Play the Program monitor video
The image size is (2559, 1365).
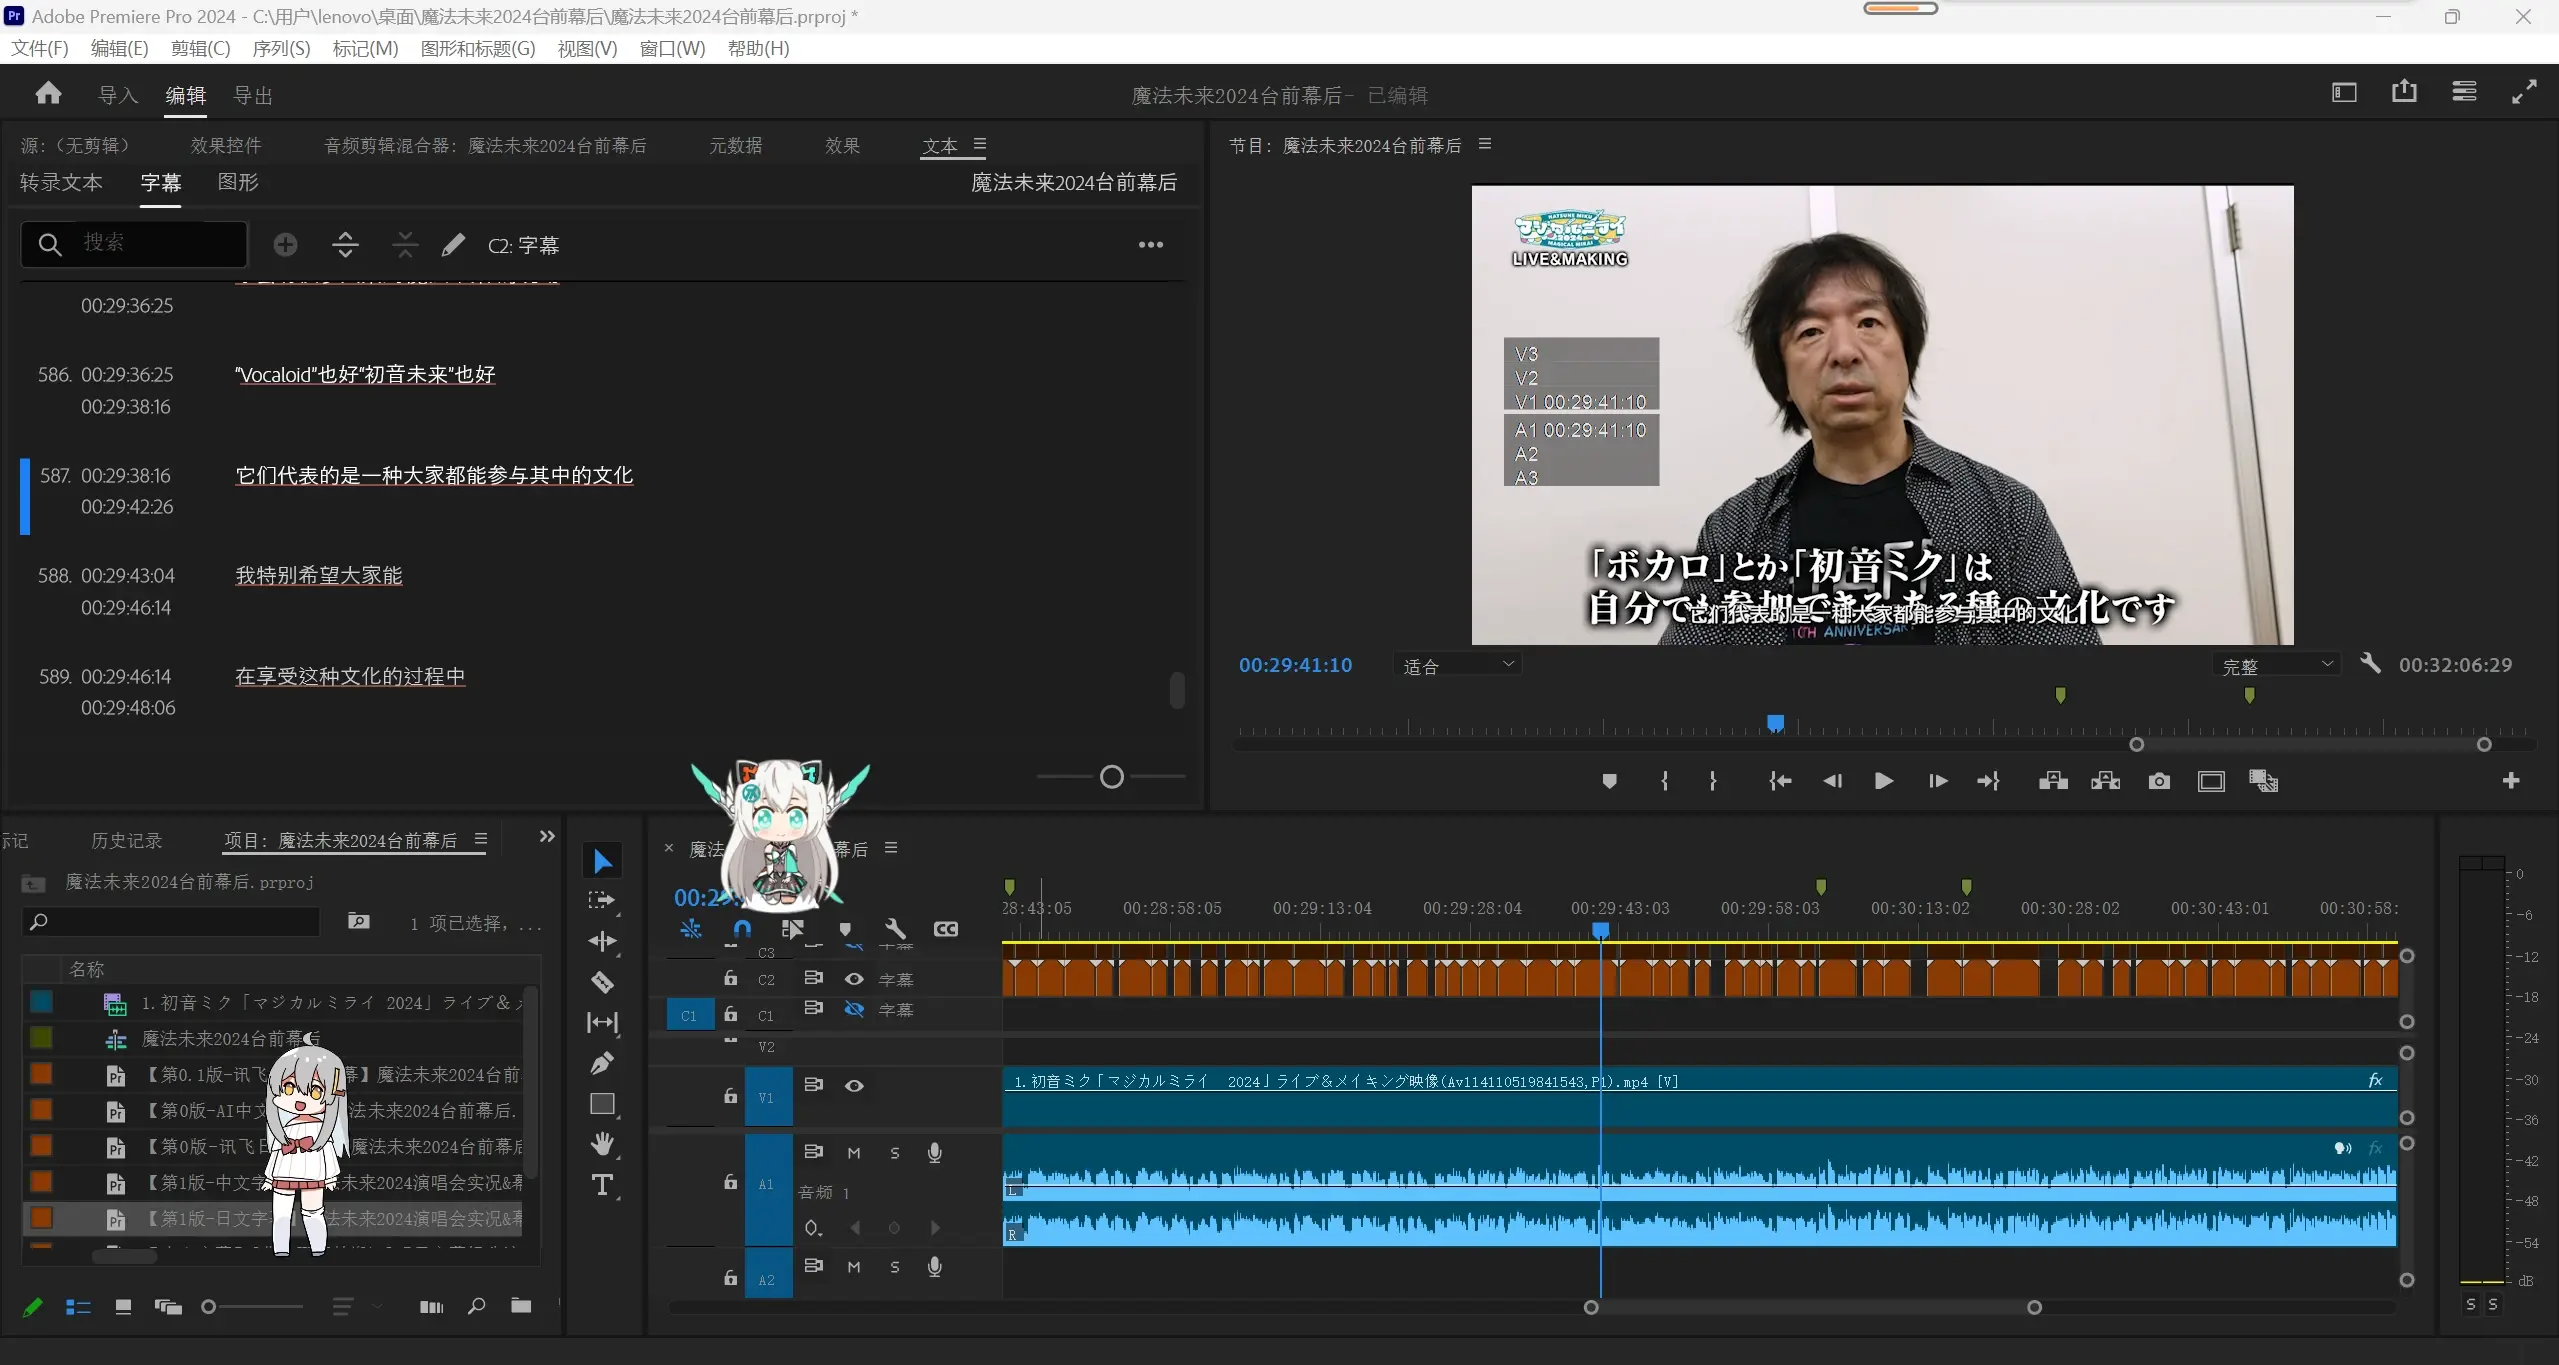1883,781
